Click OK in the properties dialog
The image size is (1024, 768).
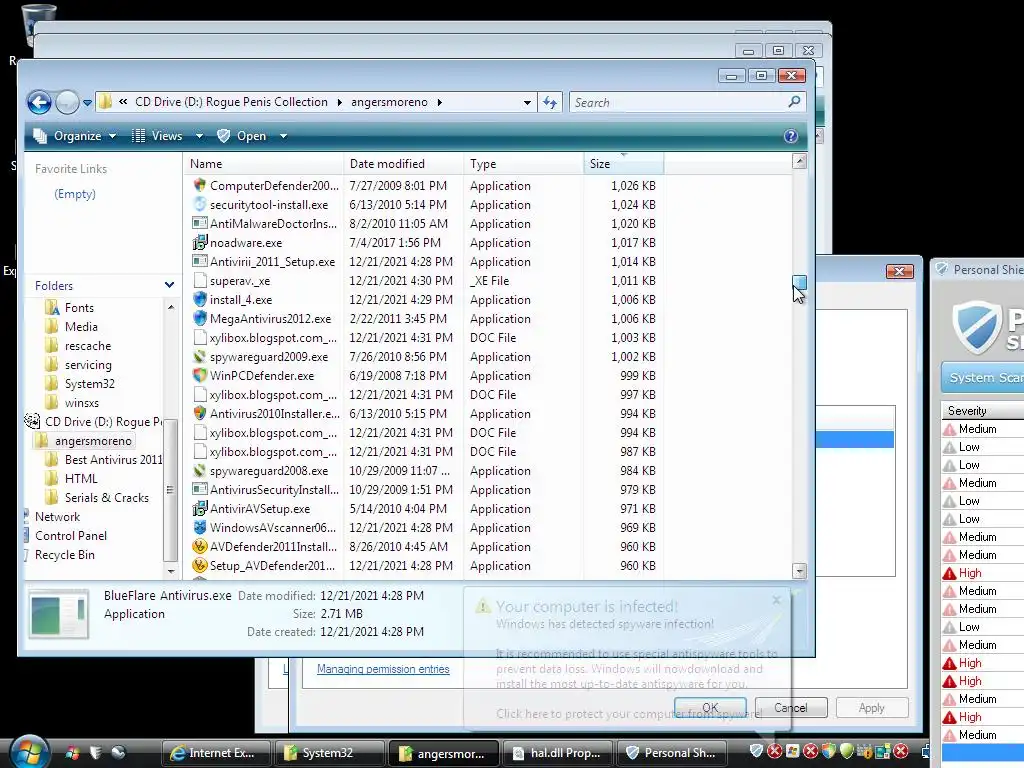711,707
